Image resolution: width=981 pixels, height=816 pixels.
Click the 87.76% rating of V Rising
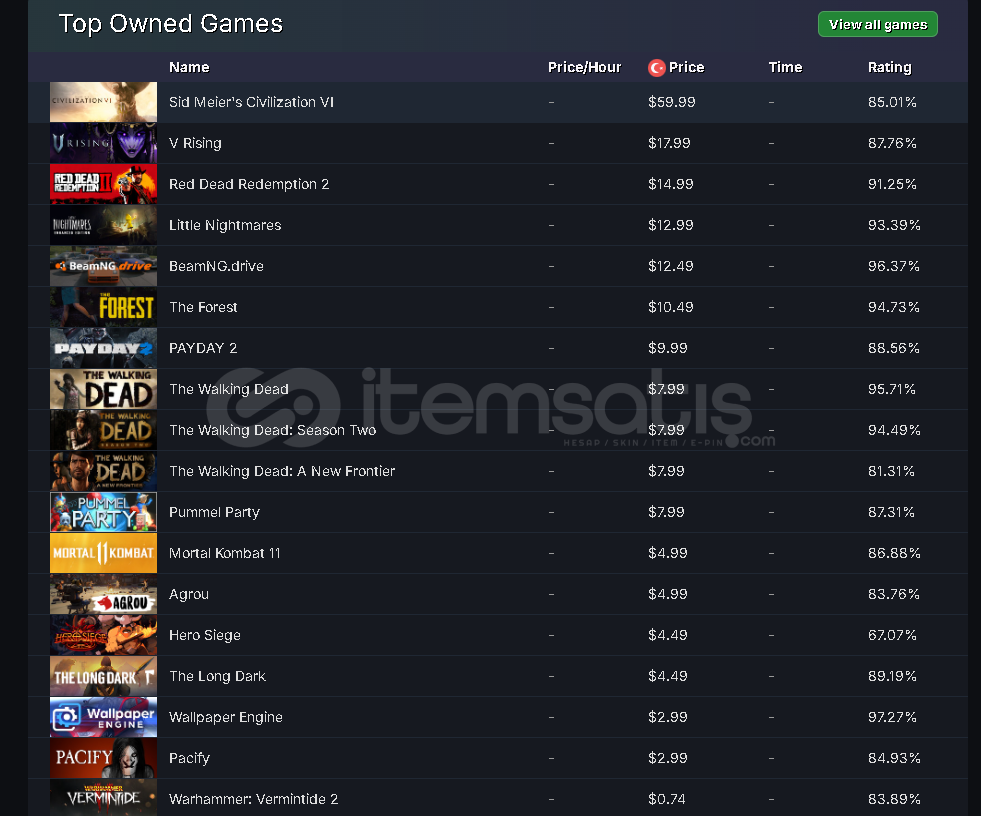coord(892,143)
